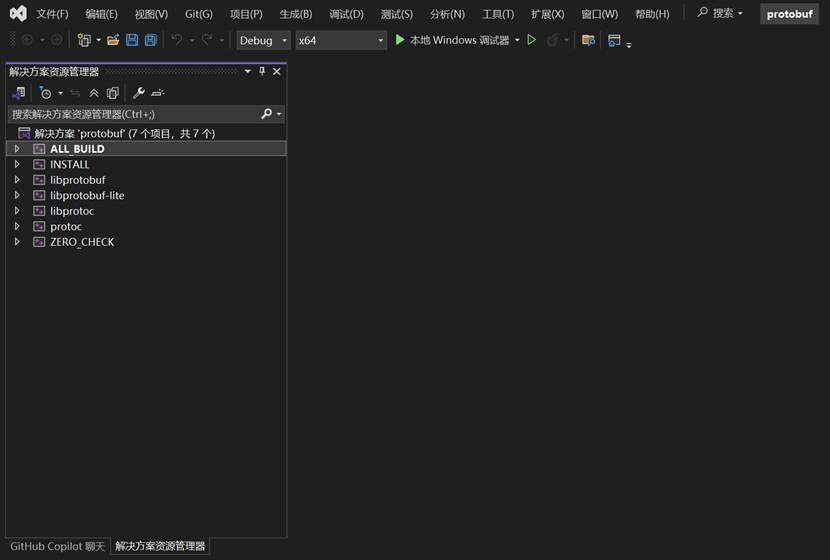
Task: Open the 编辑(E) menu
Action: pyautogui.click(x=101, y=14)
